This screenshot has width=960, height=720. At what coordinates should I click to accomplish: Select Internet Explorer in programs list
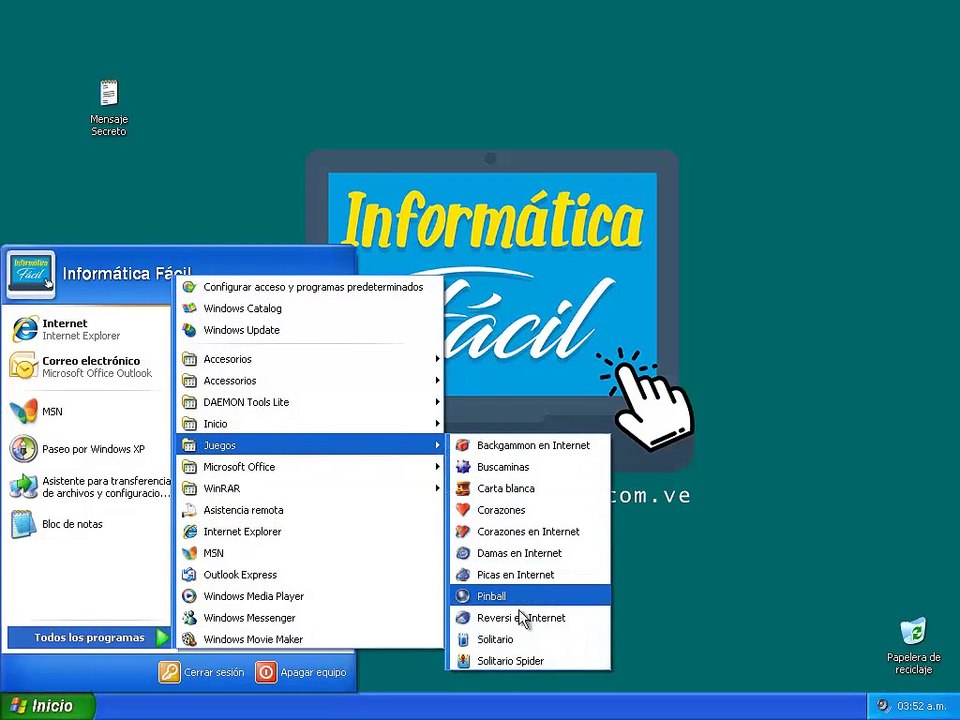pyautogui.click(x=310, y=531)
